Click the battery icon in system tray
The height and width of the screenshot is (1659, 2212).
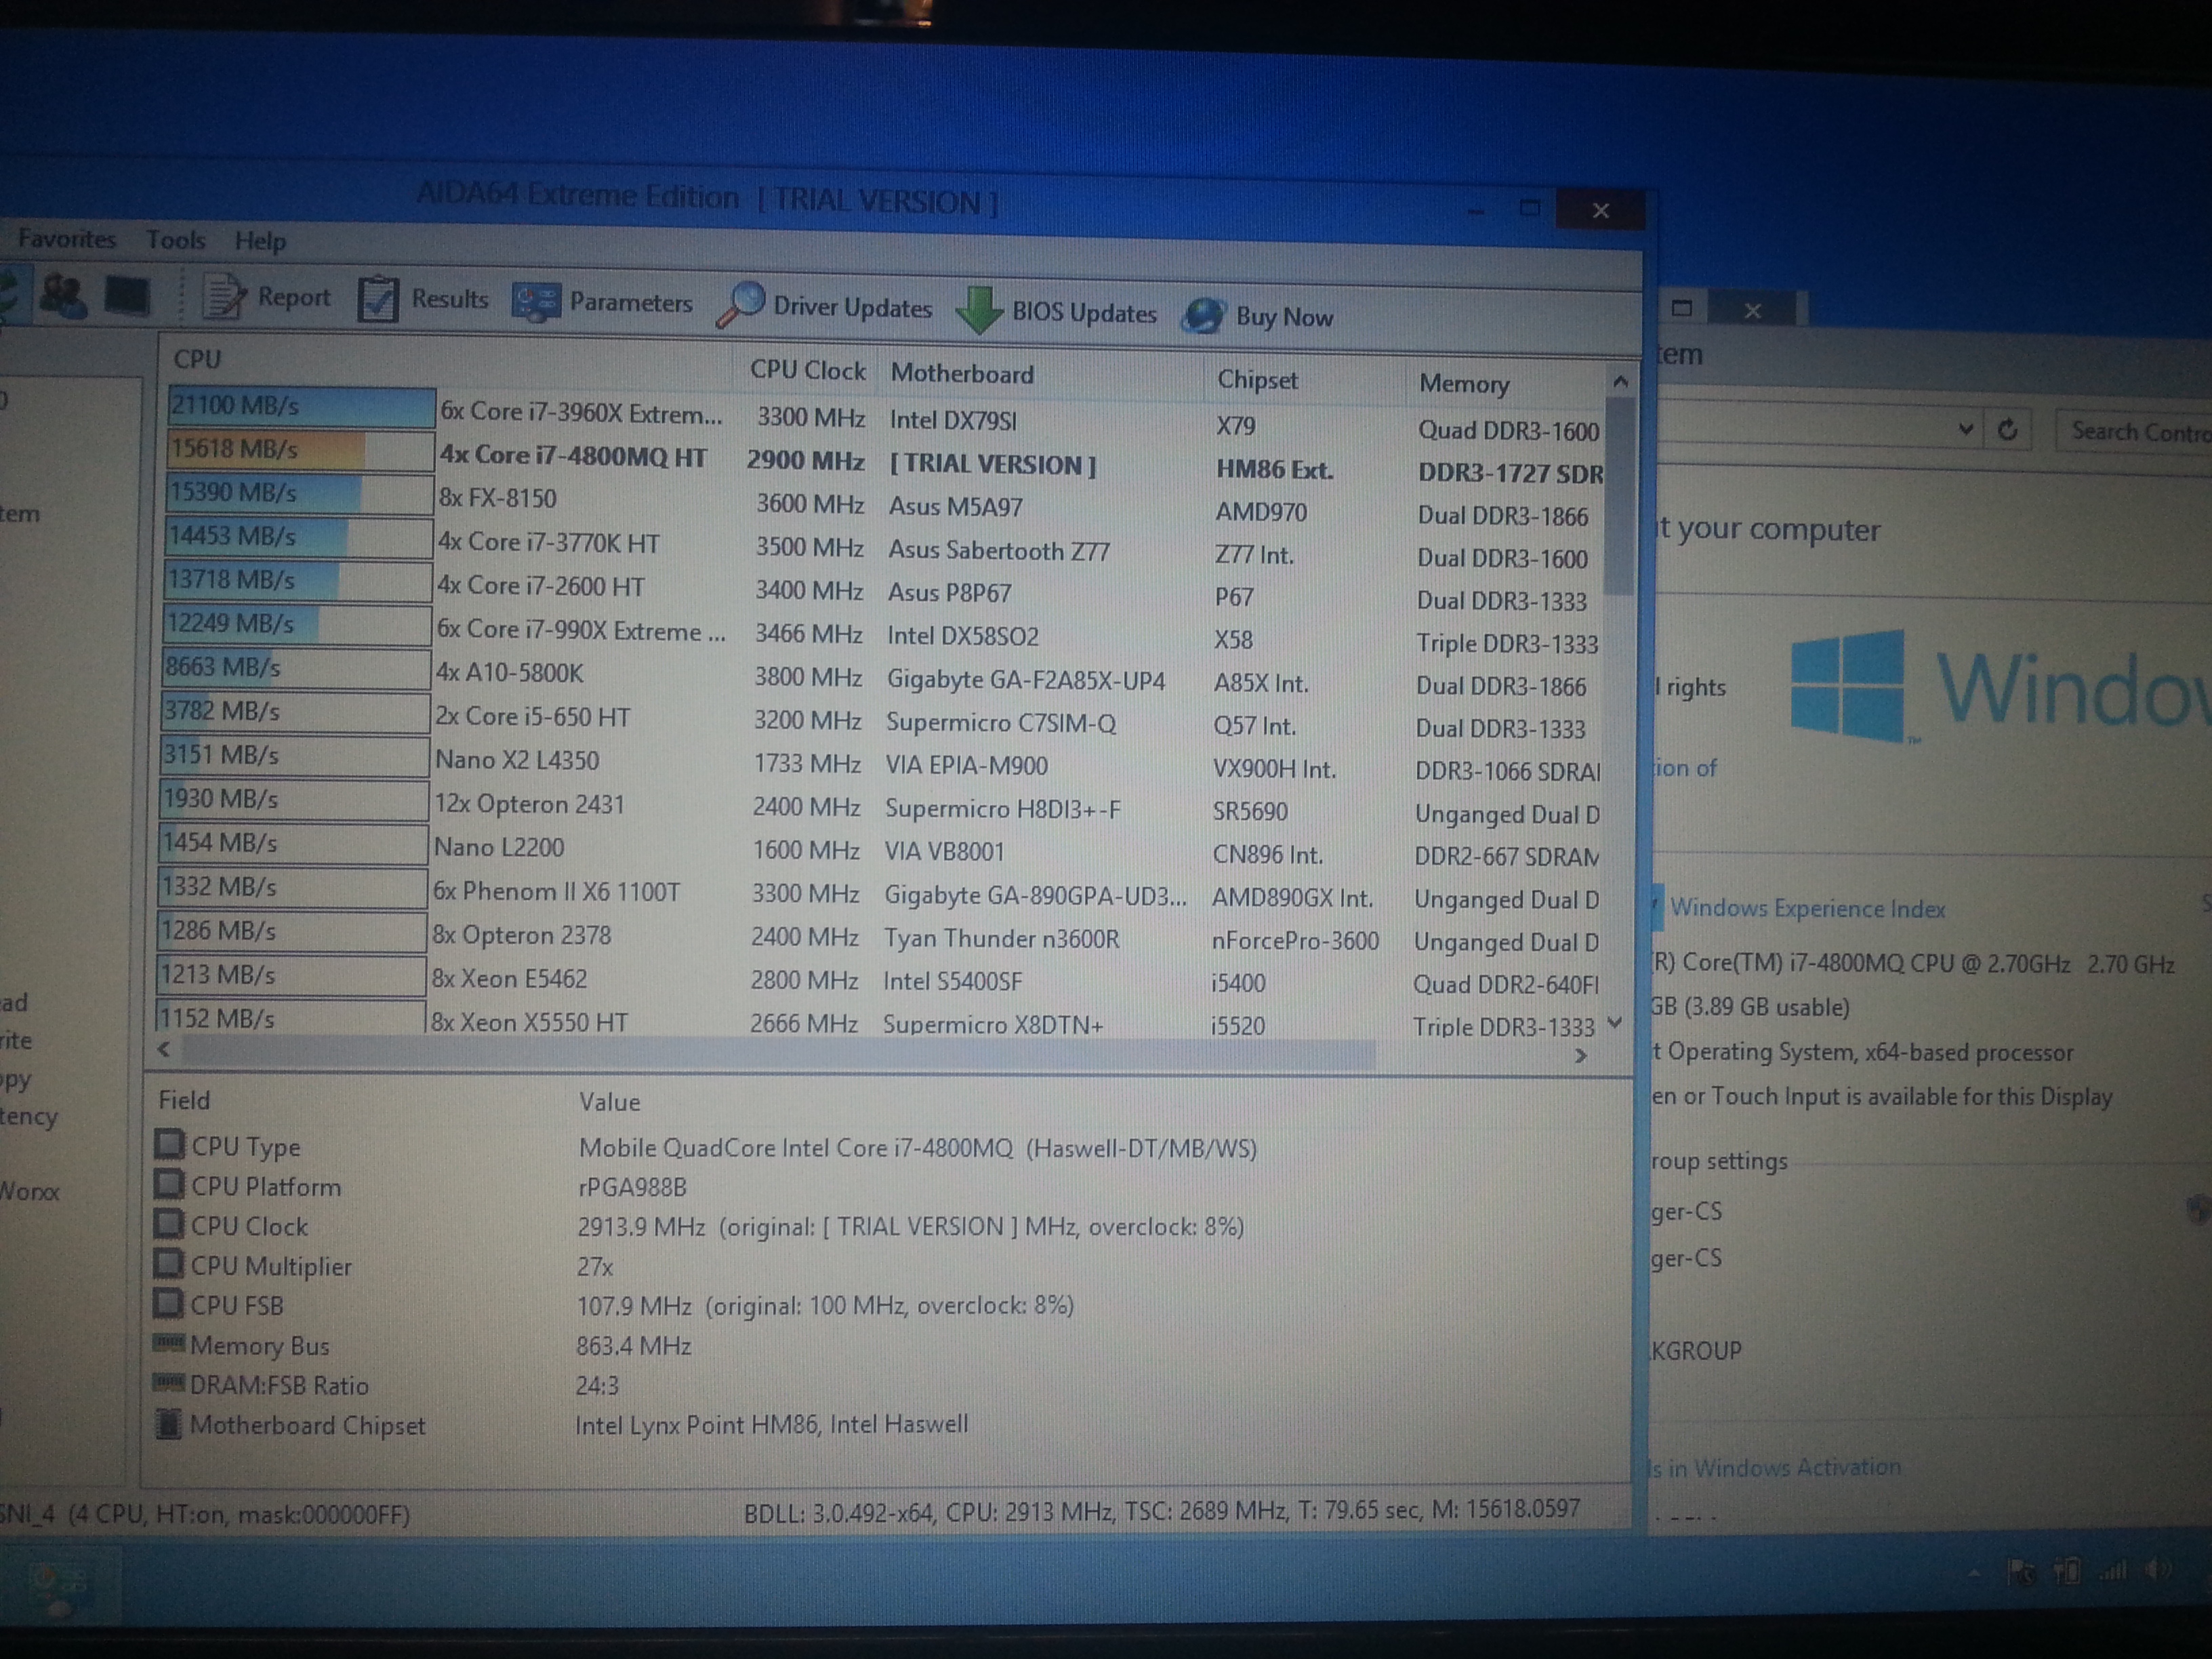coord(2066,1571)
